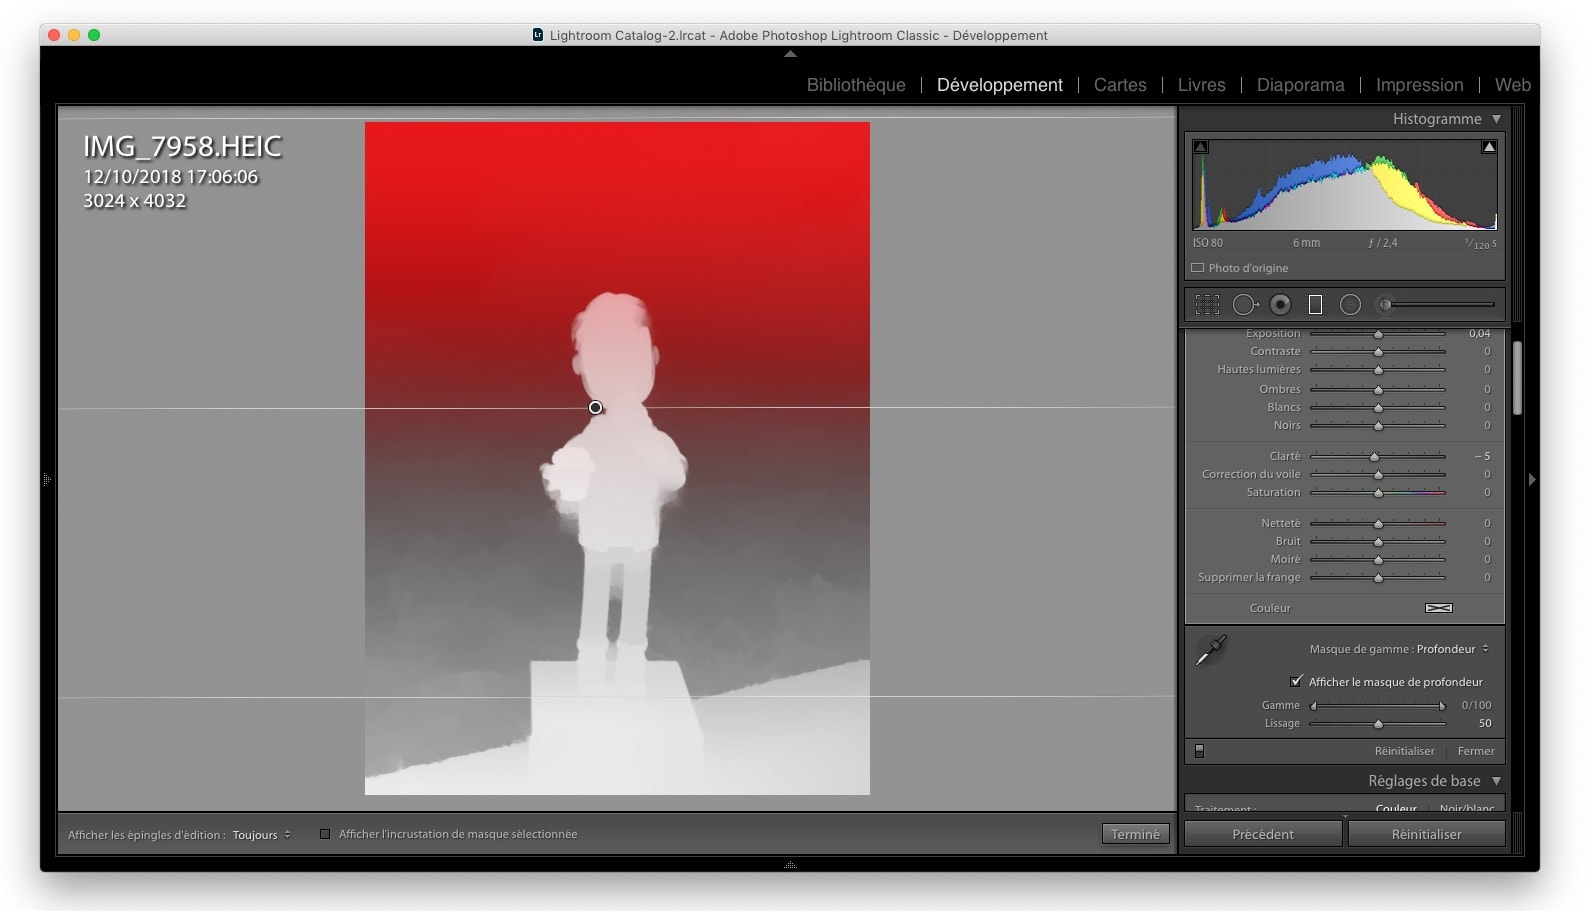Show the filmstrip via bottom edge arrow
The image size is (1590, 911).
click(x=790, y=864)
